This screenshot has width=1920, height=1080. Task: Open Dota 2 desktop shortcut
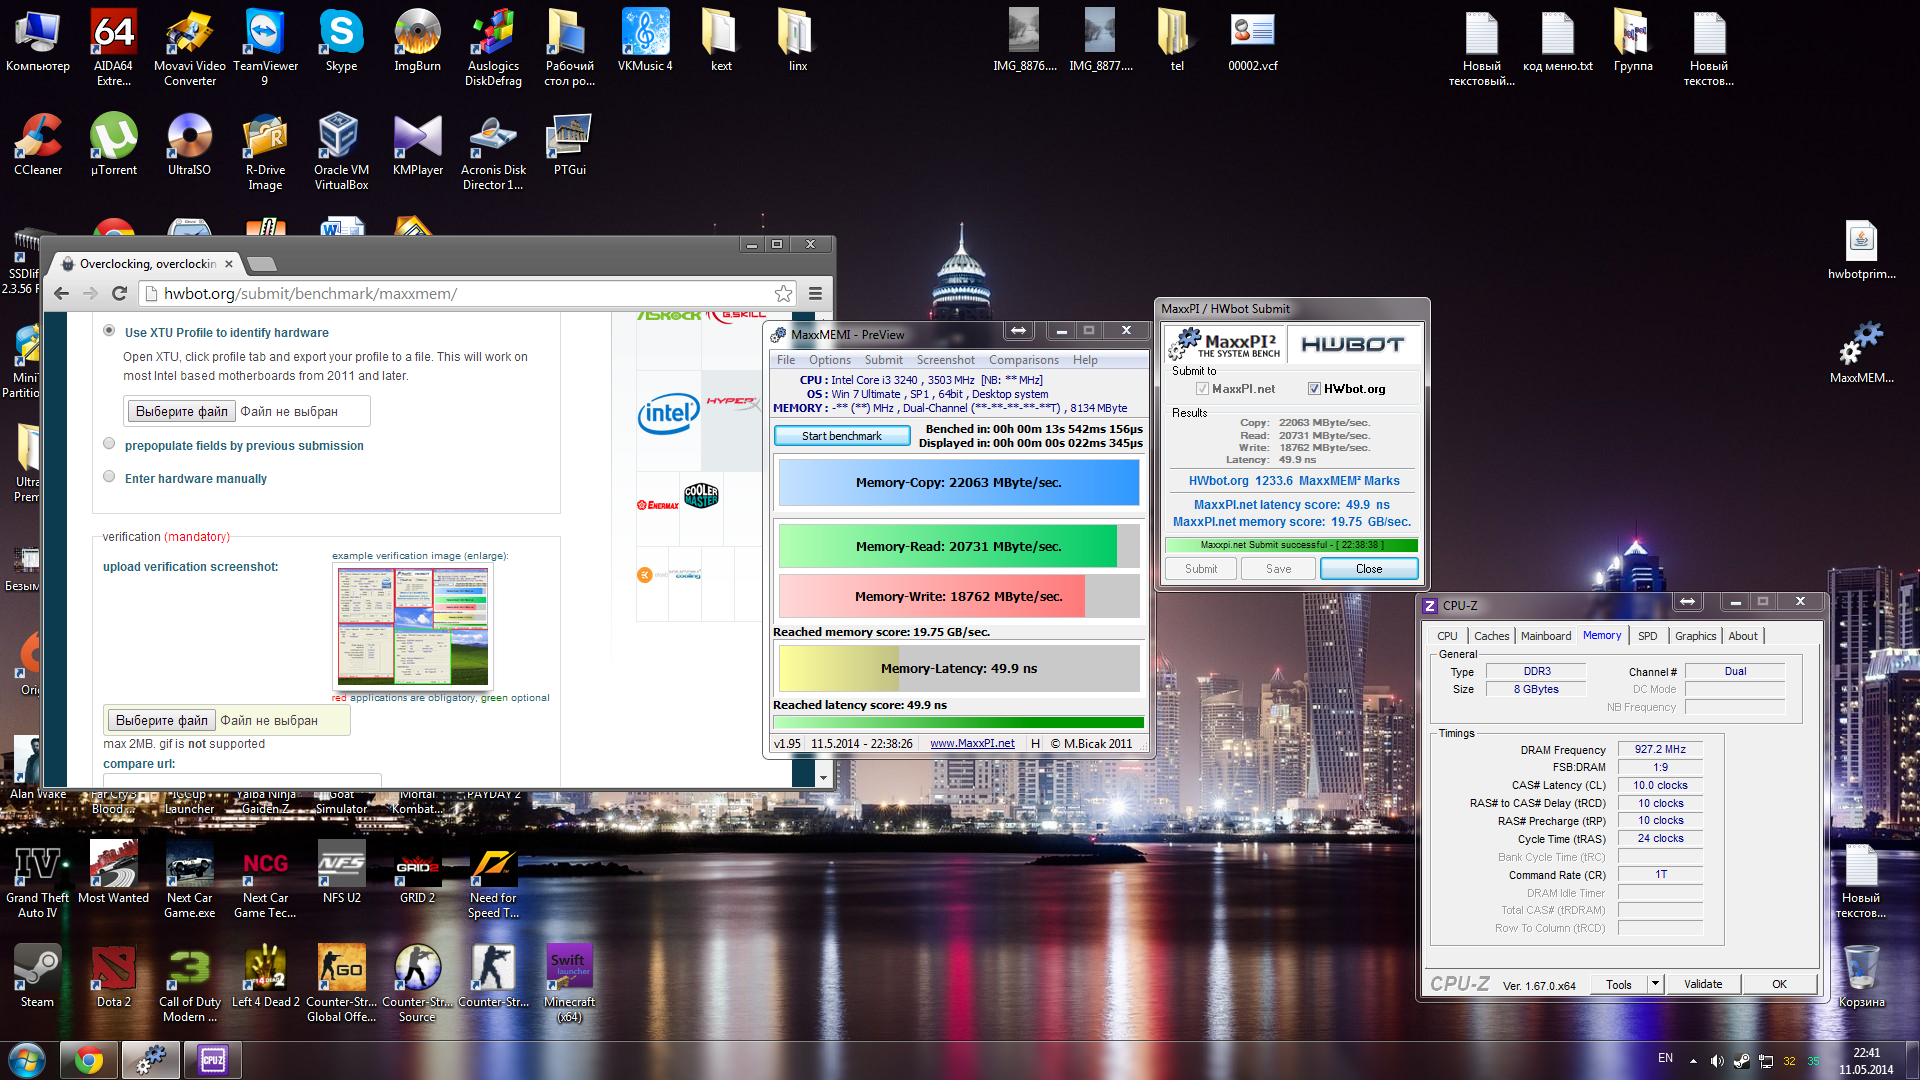click(113, 975)
